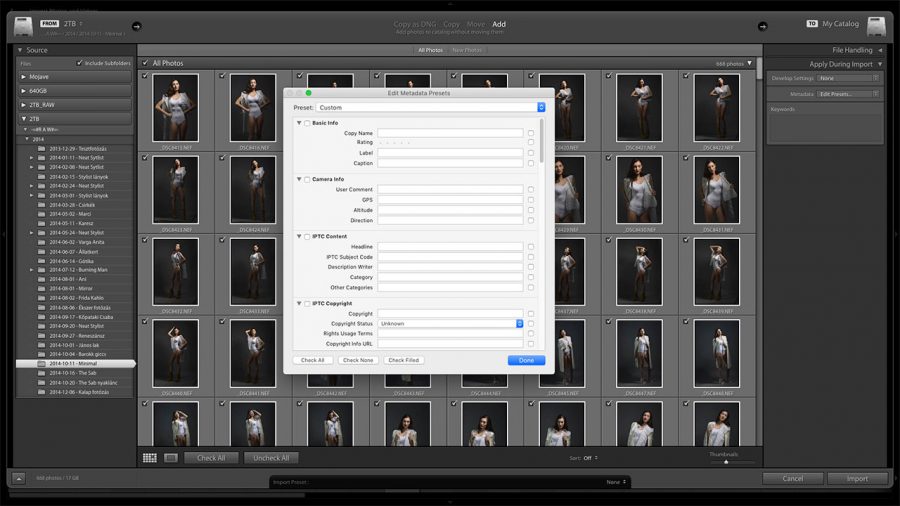Select the Add import method

[499, 24]
